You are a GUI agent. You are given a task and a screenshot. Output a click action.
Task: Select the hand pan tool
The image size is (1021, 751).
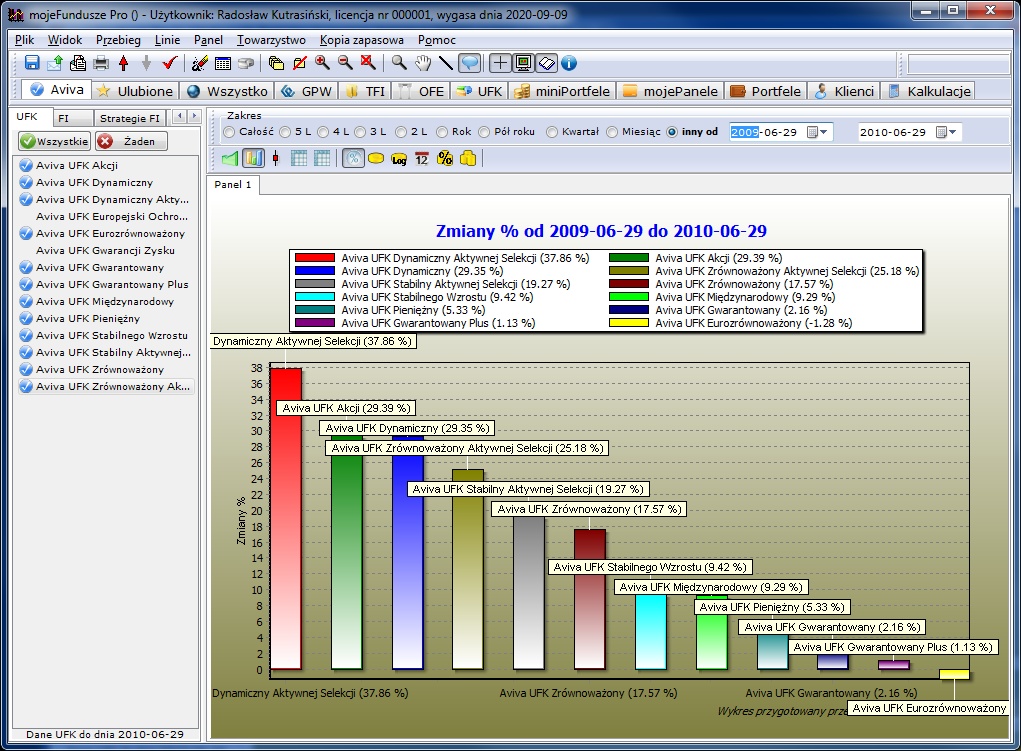[x=423, y=63]
